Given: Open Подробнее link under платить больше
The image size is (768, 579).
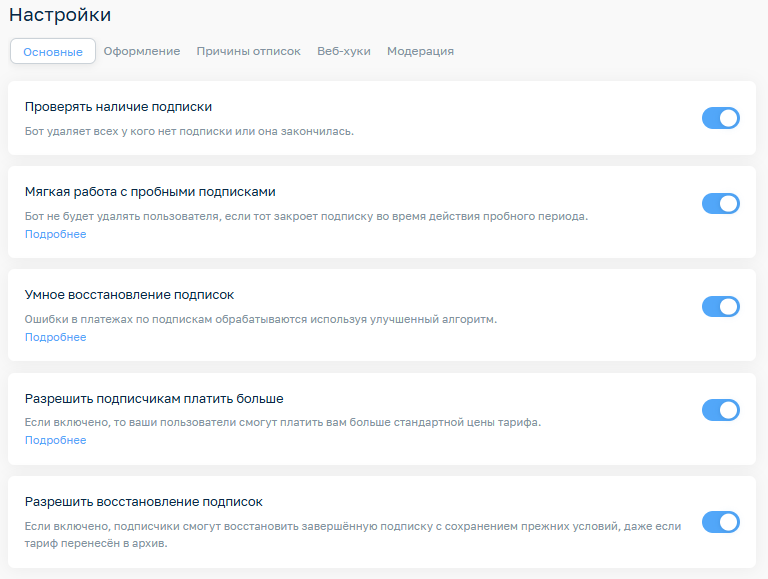Looking at the screenshot, I should pyautogui.click(x=55, y=440).
